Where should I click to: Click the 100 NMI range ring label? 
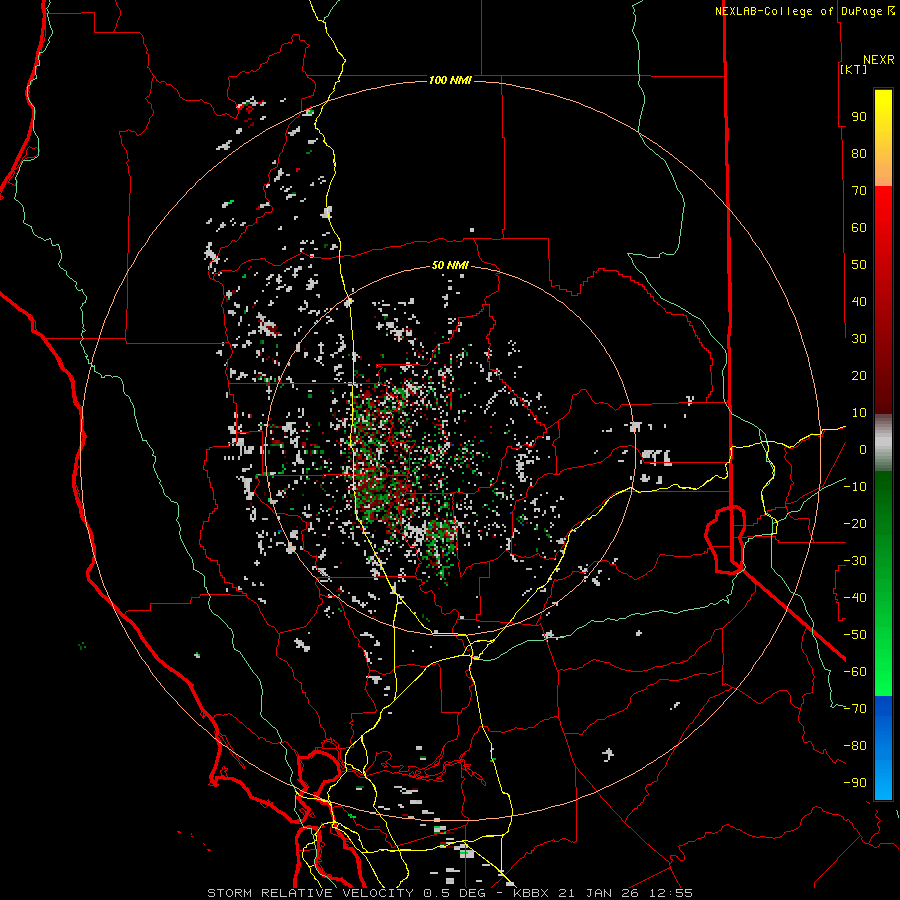(451, 80)
